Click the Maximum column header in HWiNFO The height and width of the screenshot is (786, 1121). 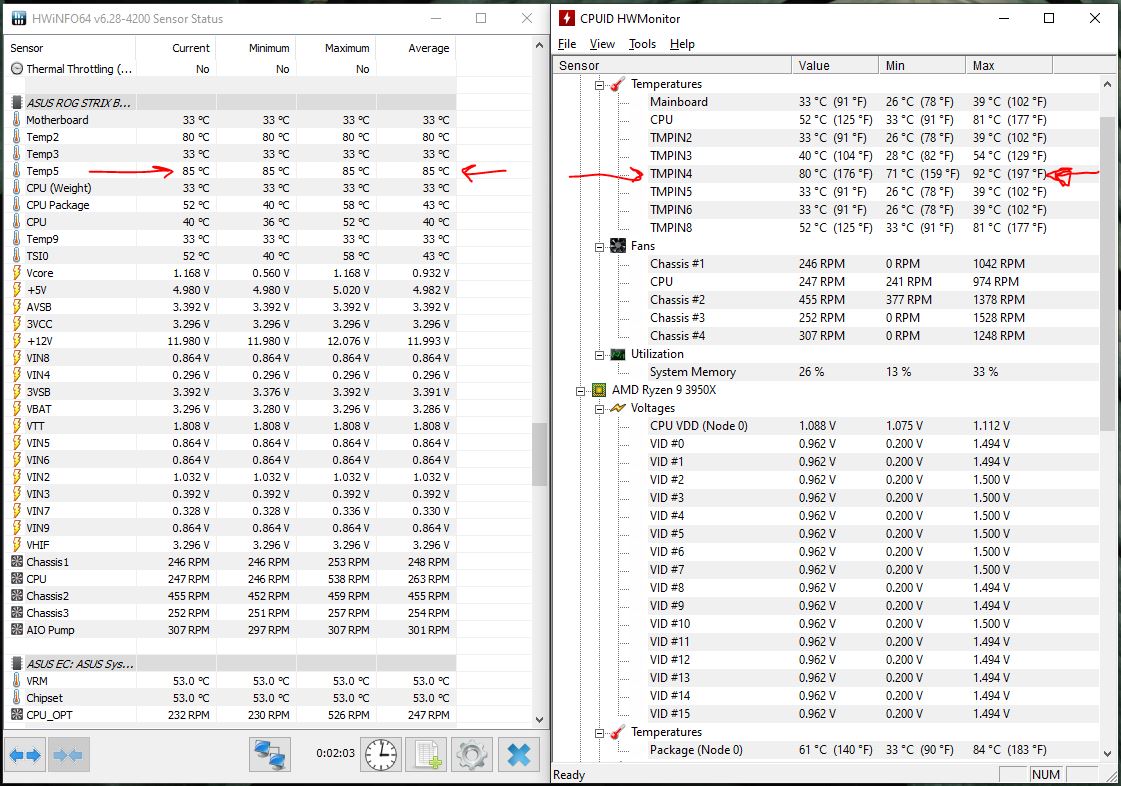tap(336, 48)
